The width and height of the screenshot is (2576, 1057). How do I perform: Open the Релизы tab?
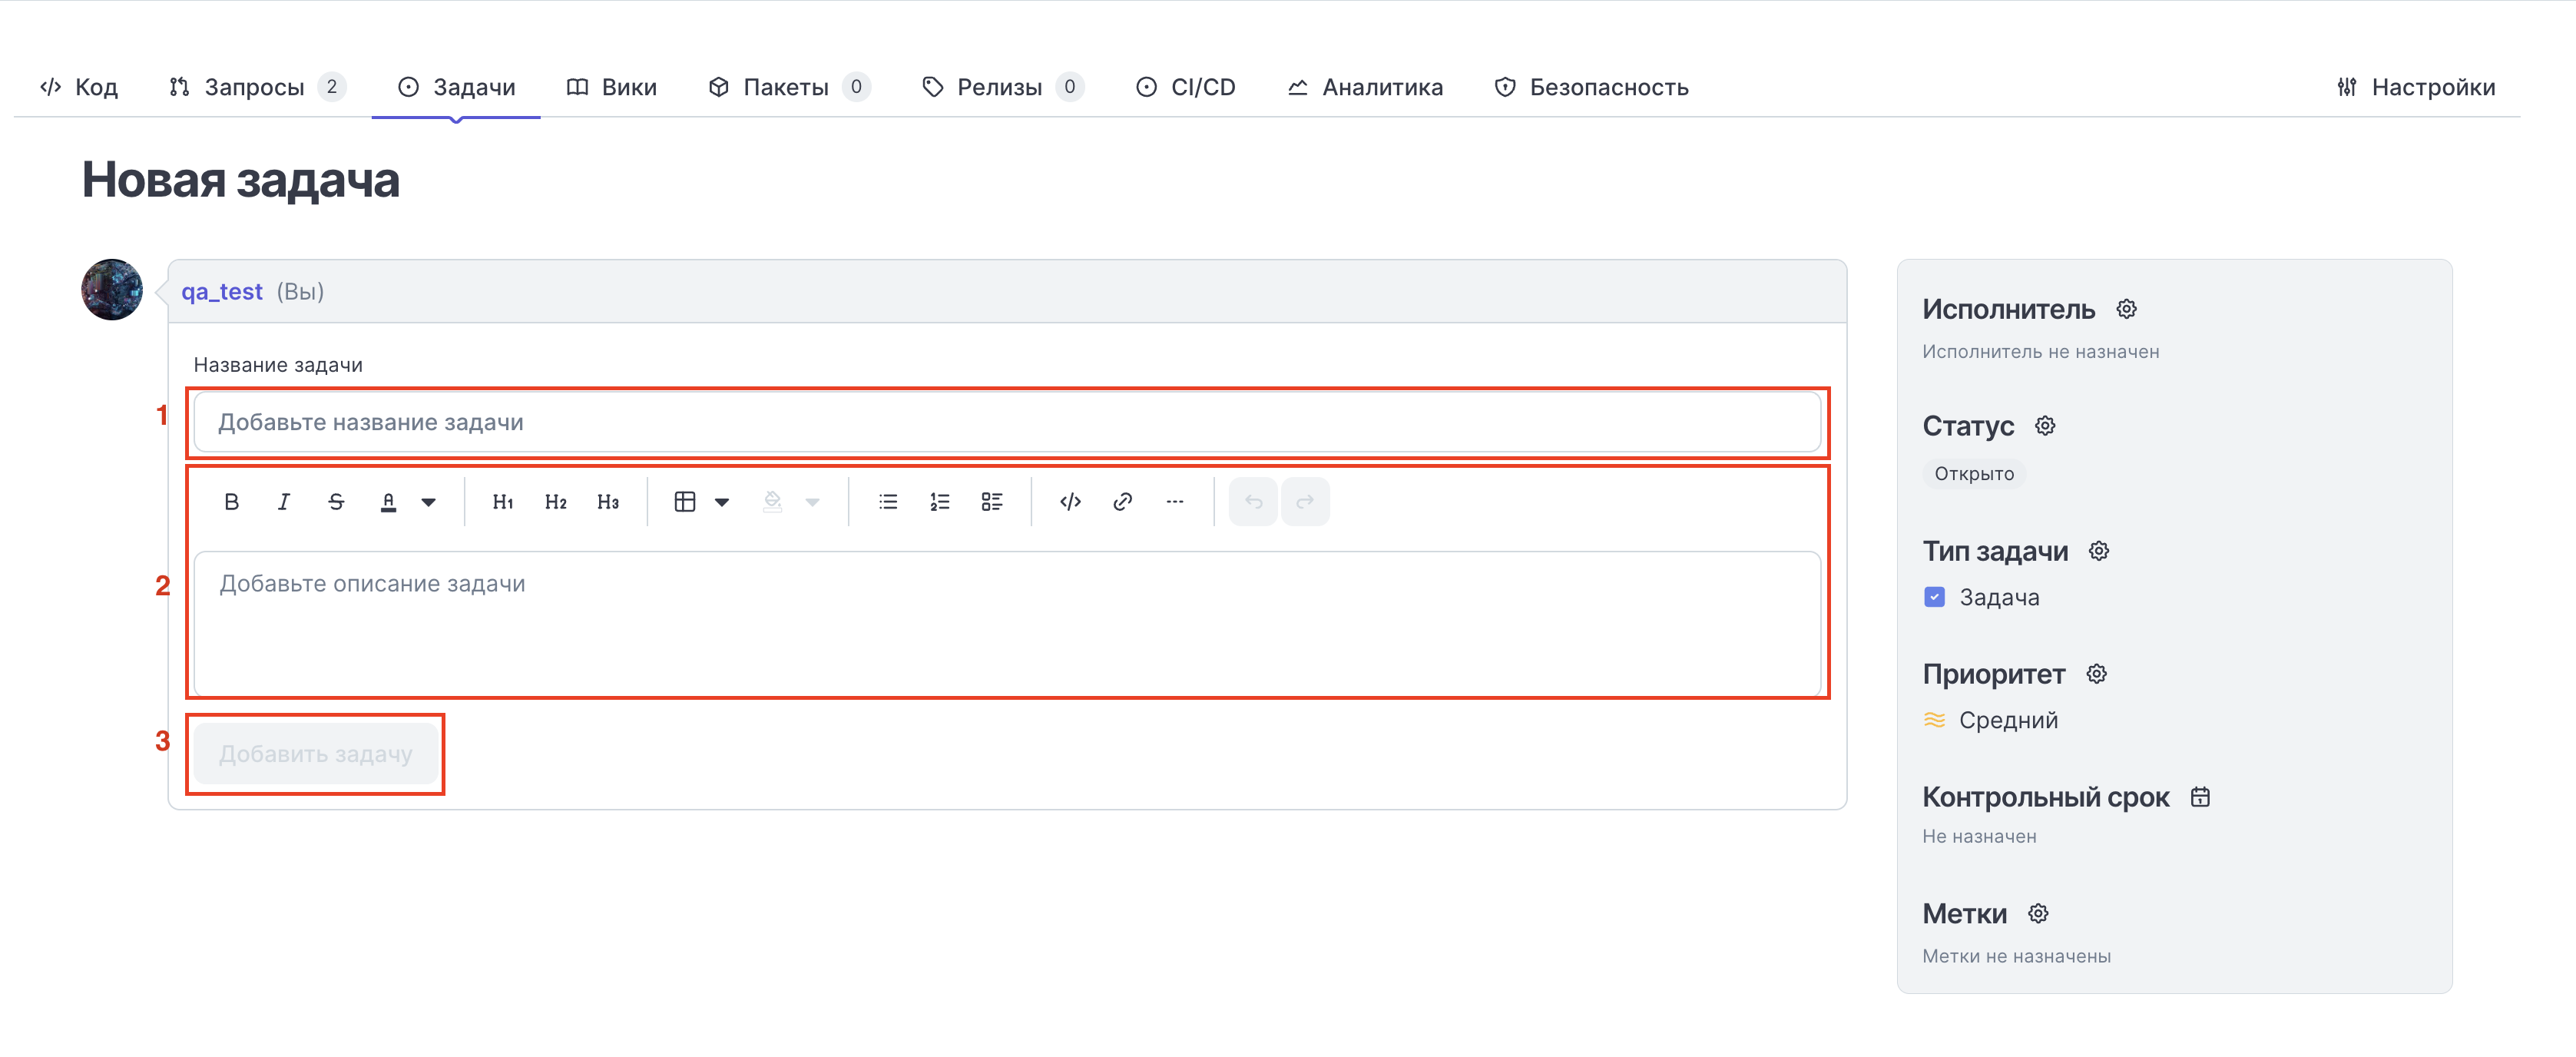tap(1002, 87)
